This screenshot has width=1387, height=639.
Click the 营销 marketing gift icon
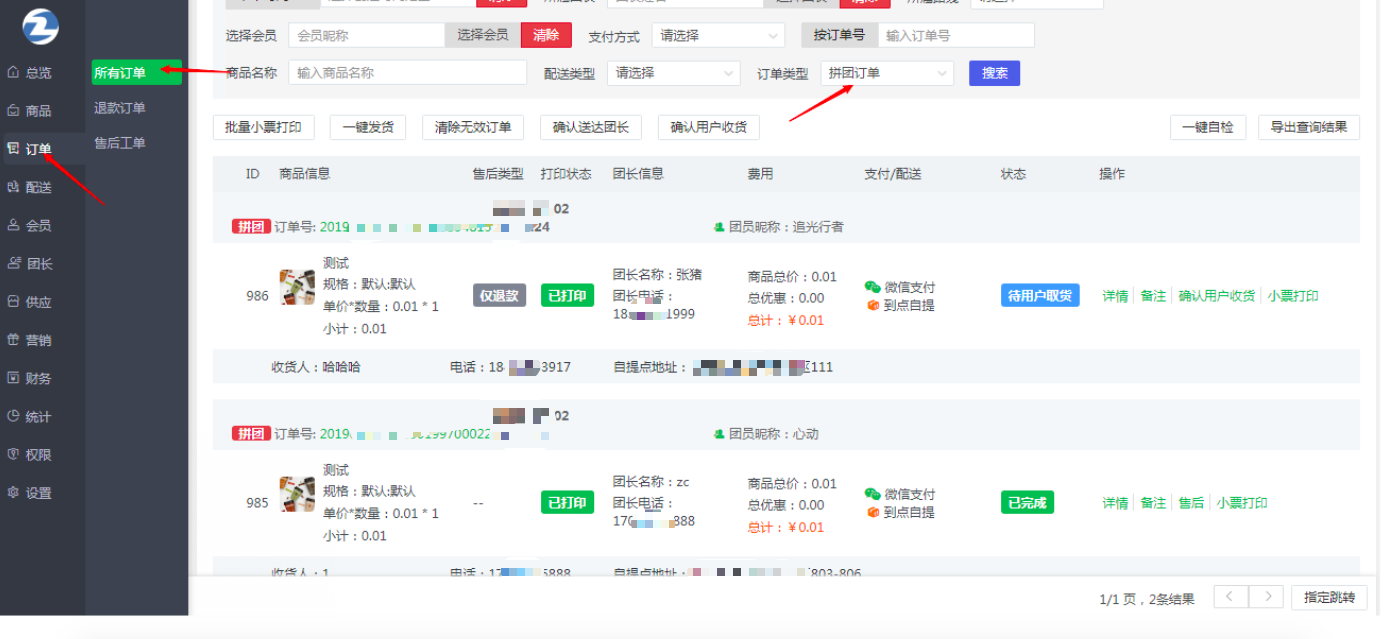click(14, 339)
